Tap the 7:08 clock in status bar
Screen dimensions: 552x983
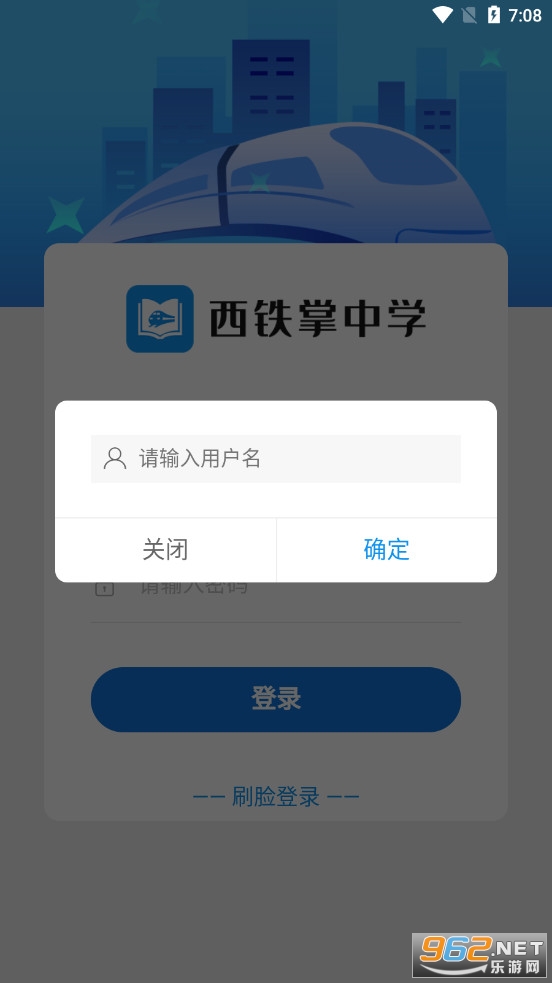(524, 15)
